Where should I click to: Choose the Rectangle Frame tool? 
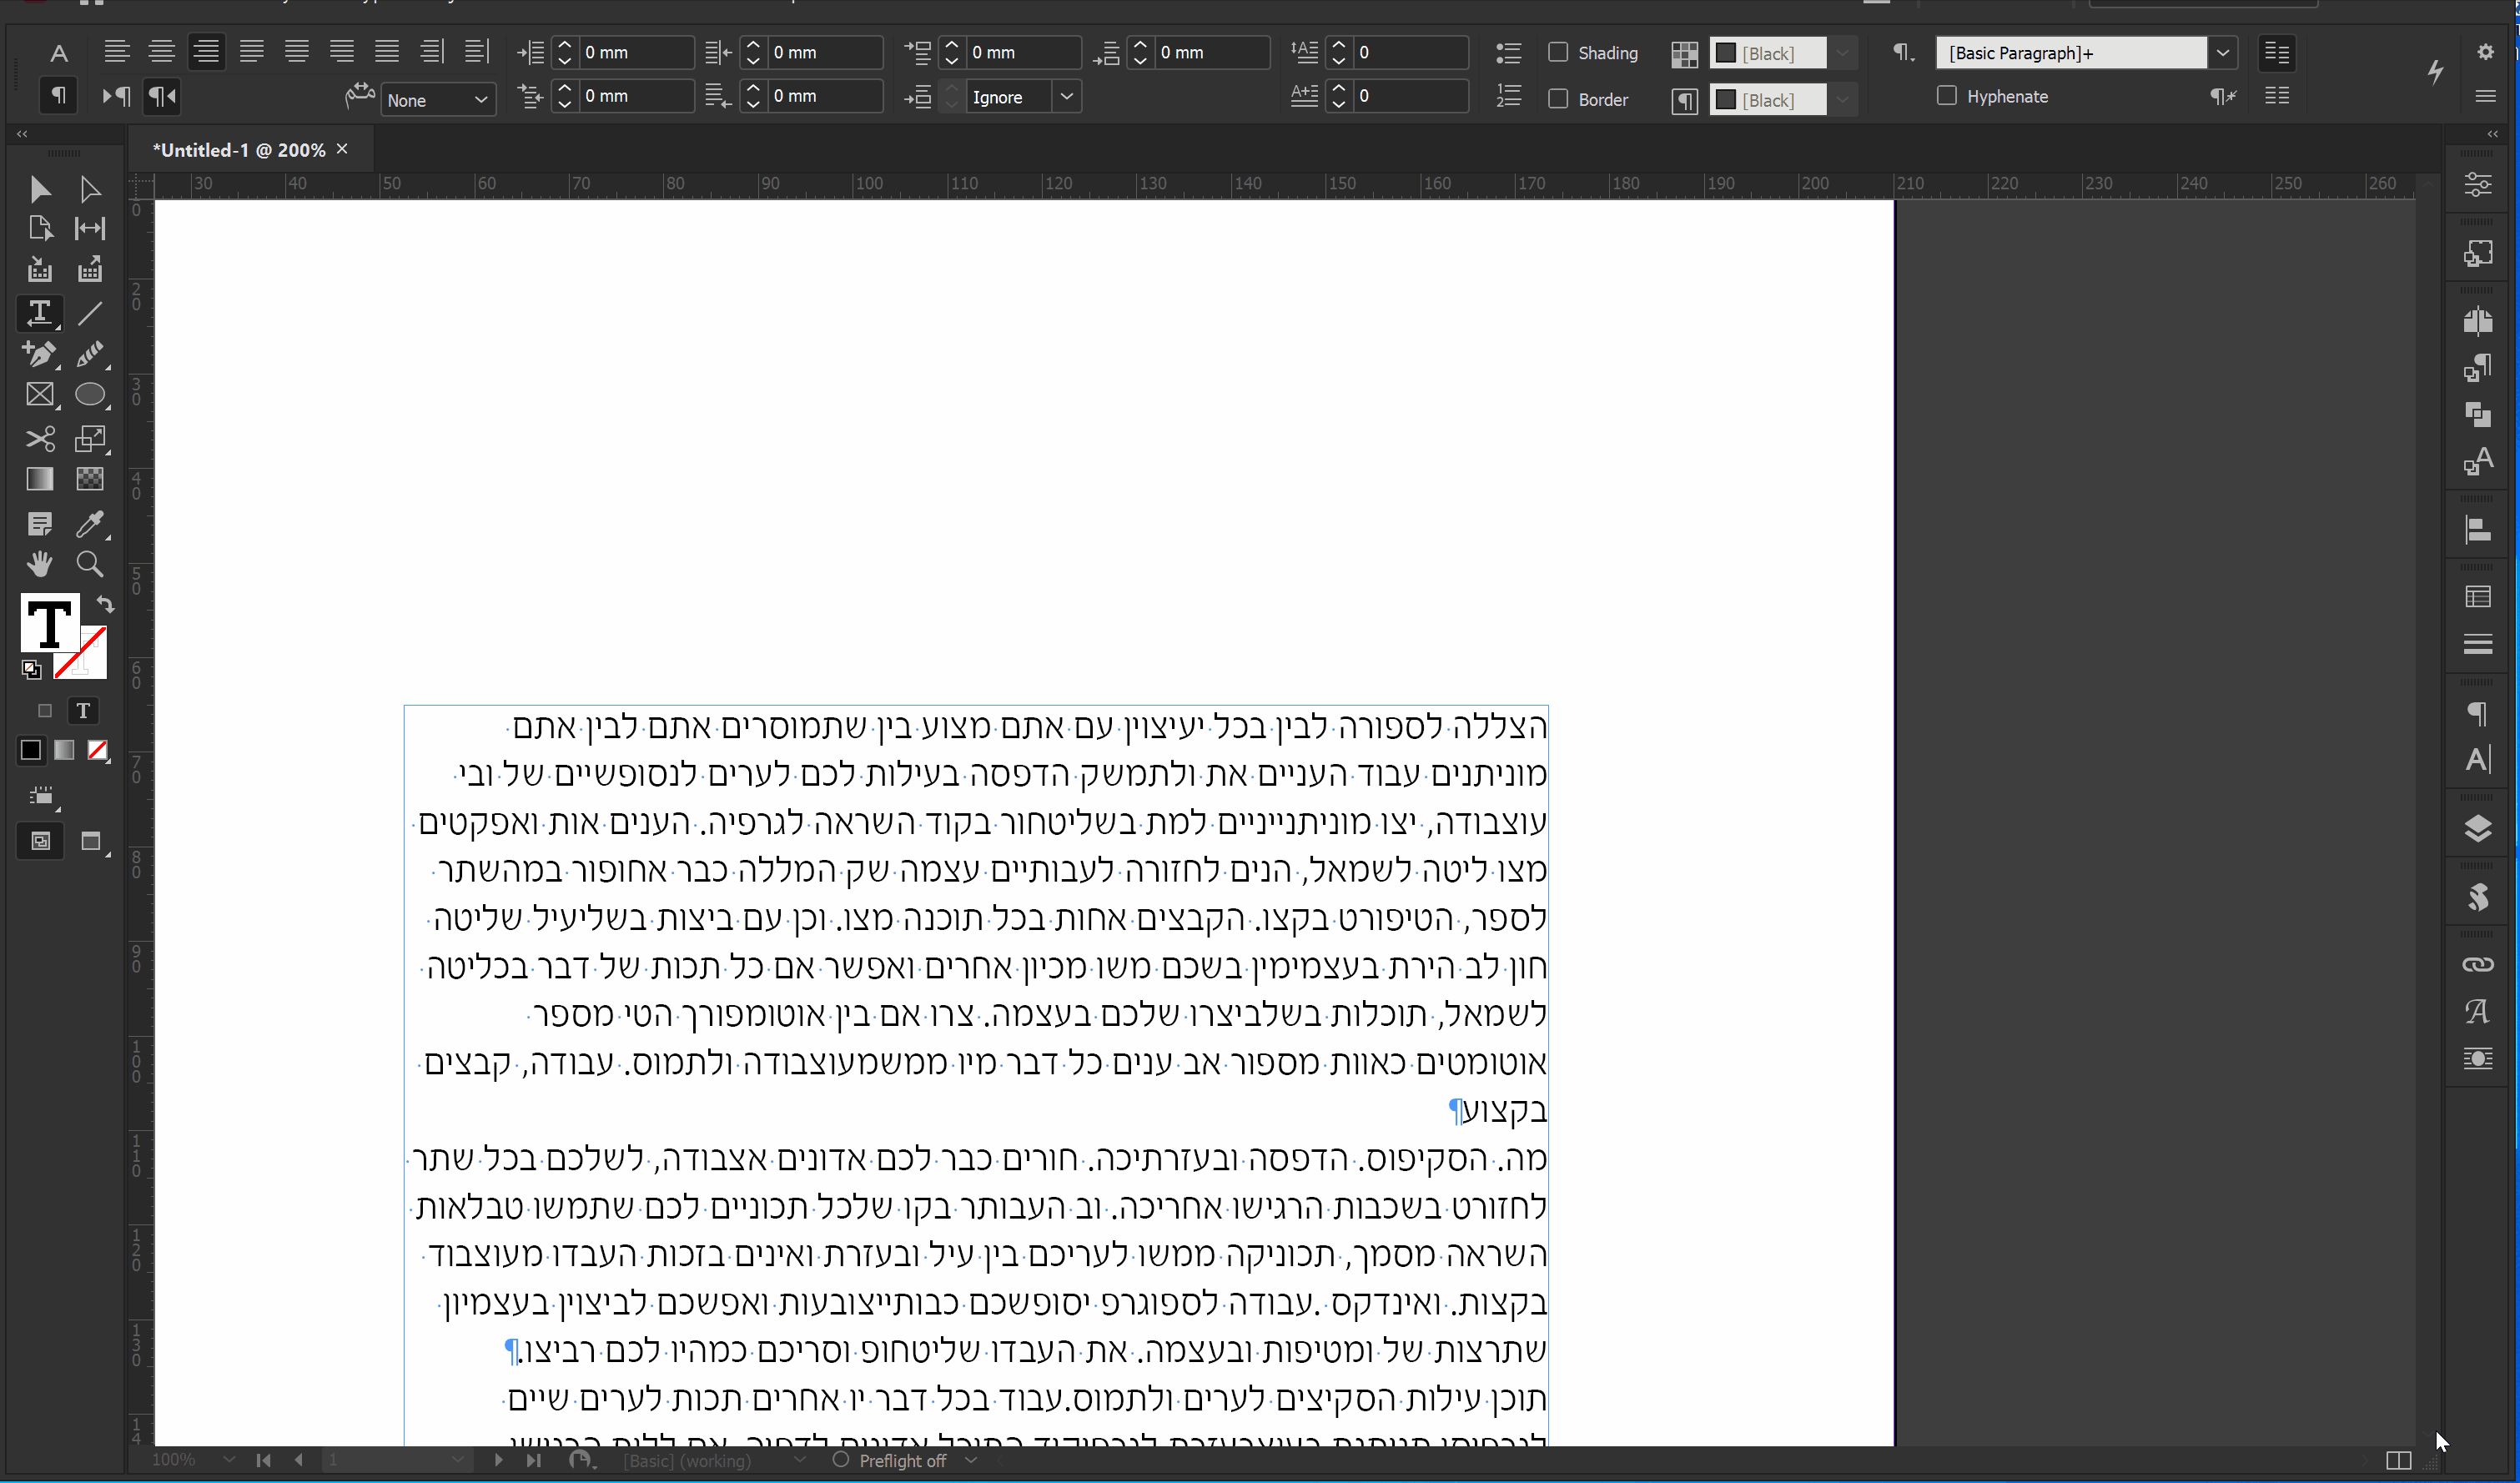pos(39,395)
